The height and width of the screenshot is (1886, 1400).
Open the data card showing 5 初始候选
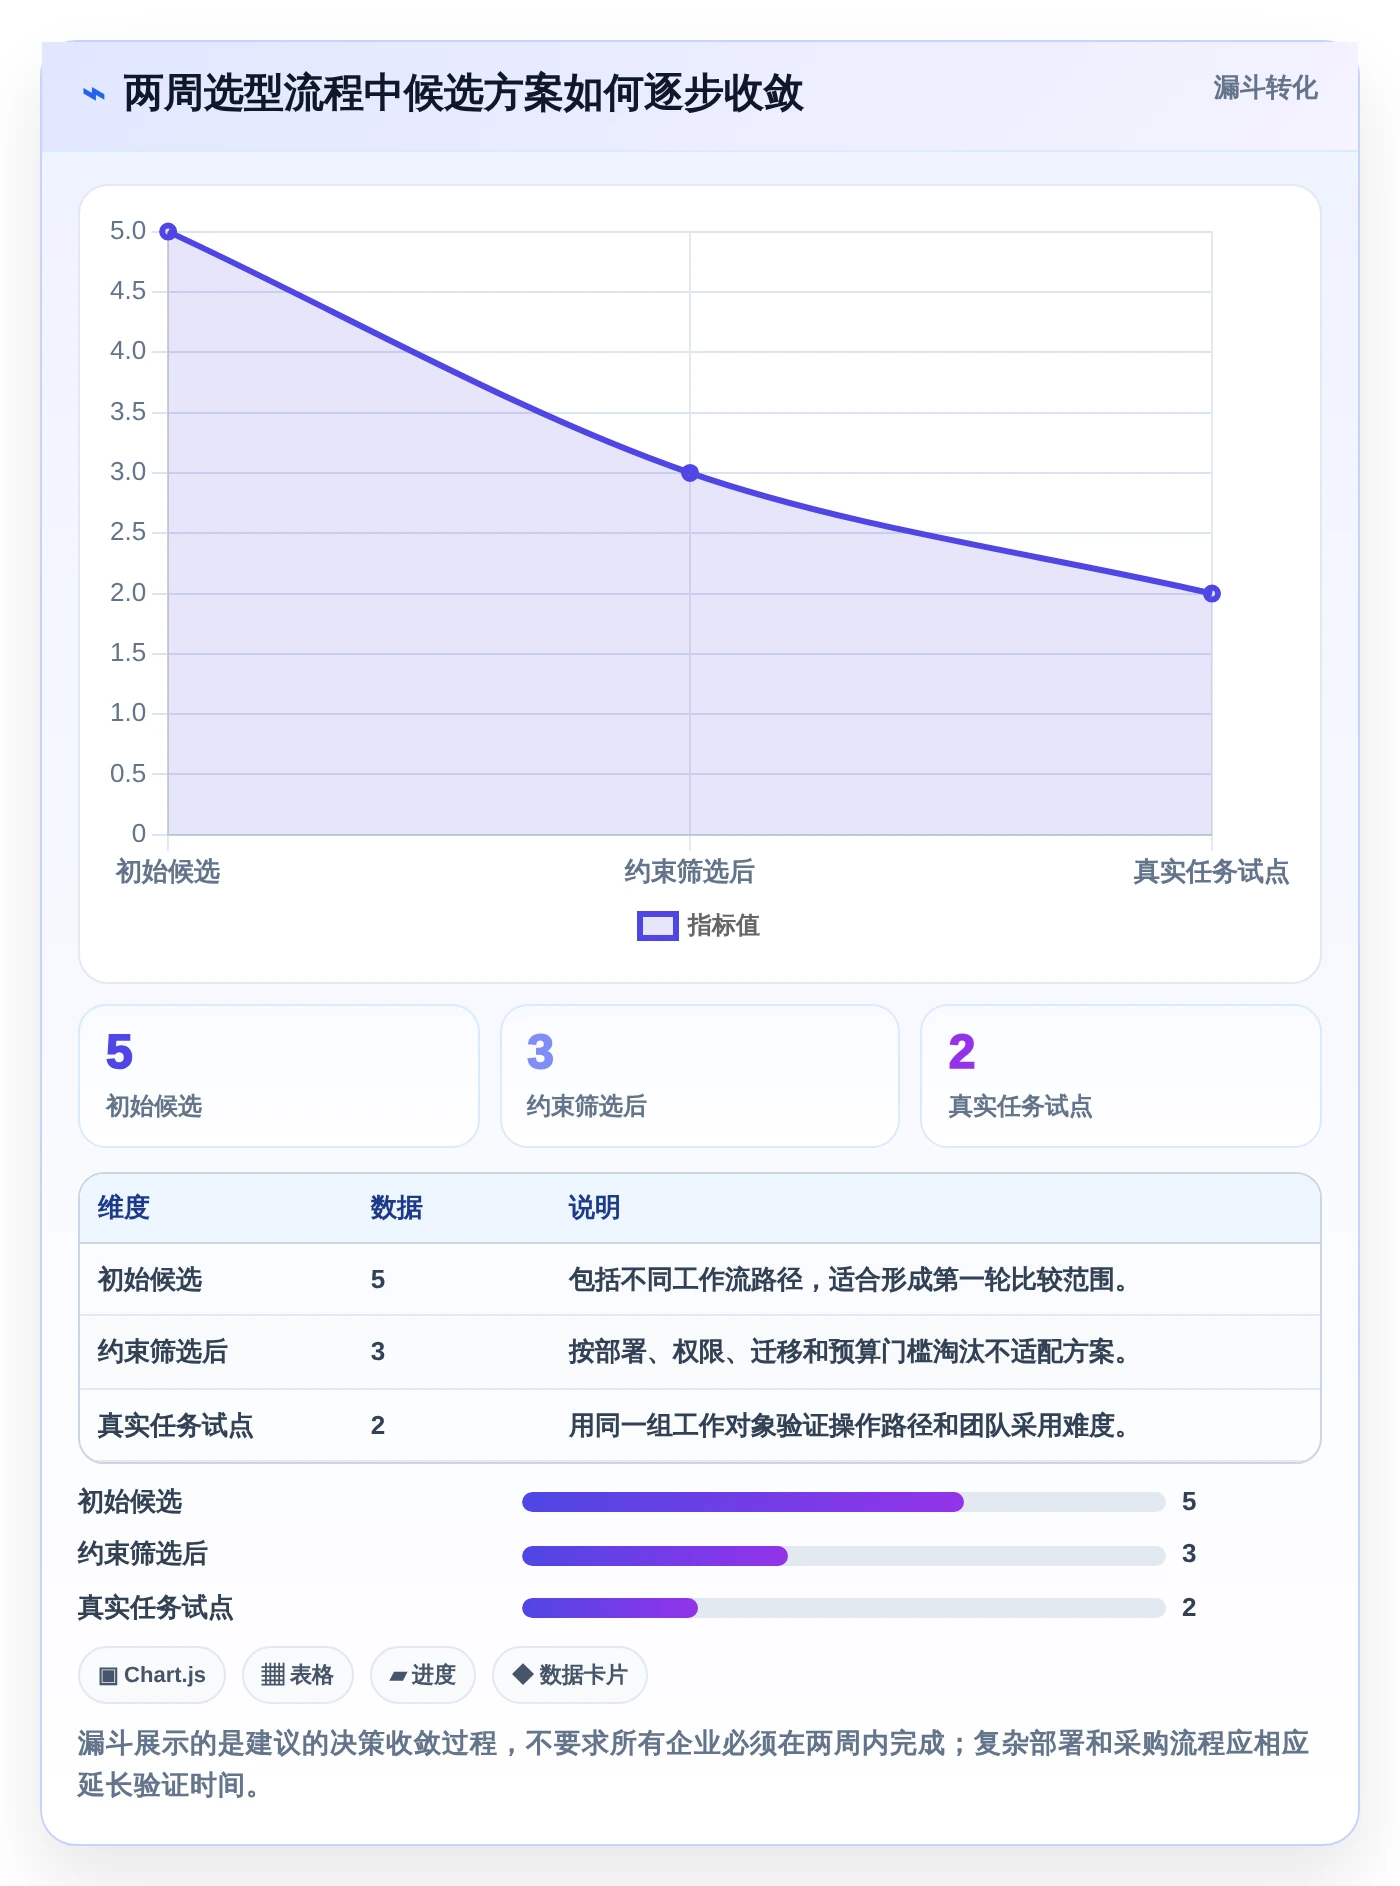(x=279, y=1076)
